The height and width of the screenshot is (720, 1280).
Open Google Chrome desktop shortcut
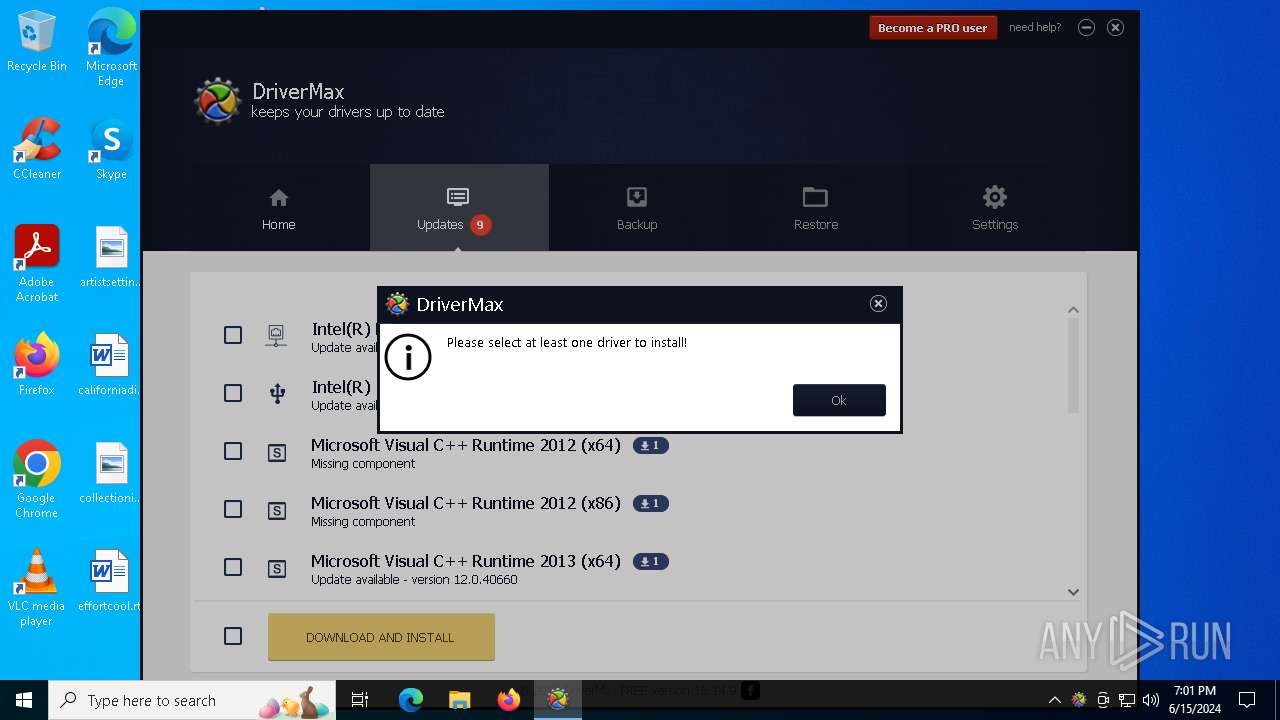pos(37,480)
